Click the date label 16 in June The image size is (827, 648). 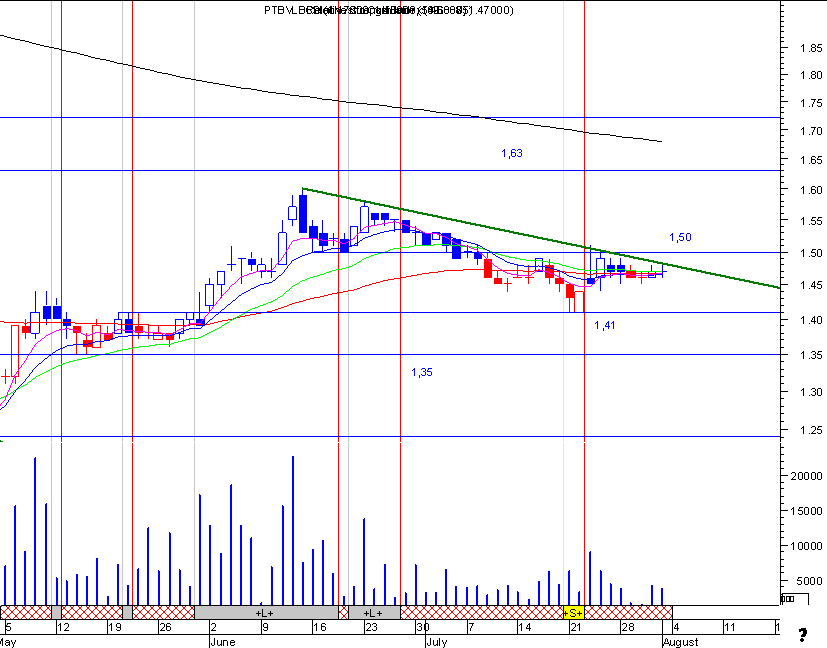(320, 627)
